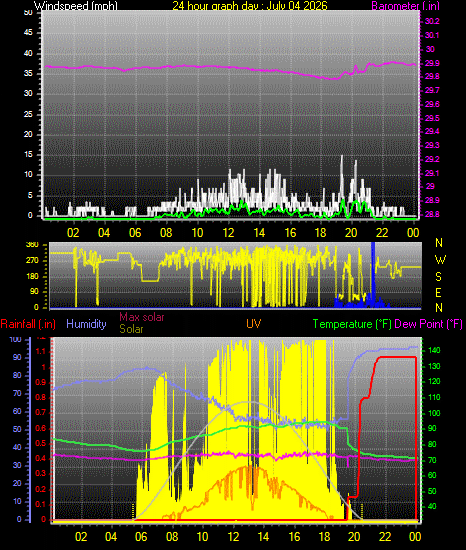Click the 29.4 barometer axis value
466x550 pixels.
(x=432, y=132)
